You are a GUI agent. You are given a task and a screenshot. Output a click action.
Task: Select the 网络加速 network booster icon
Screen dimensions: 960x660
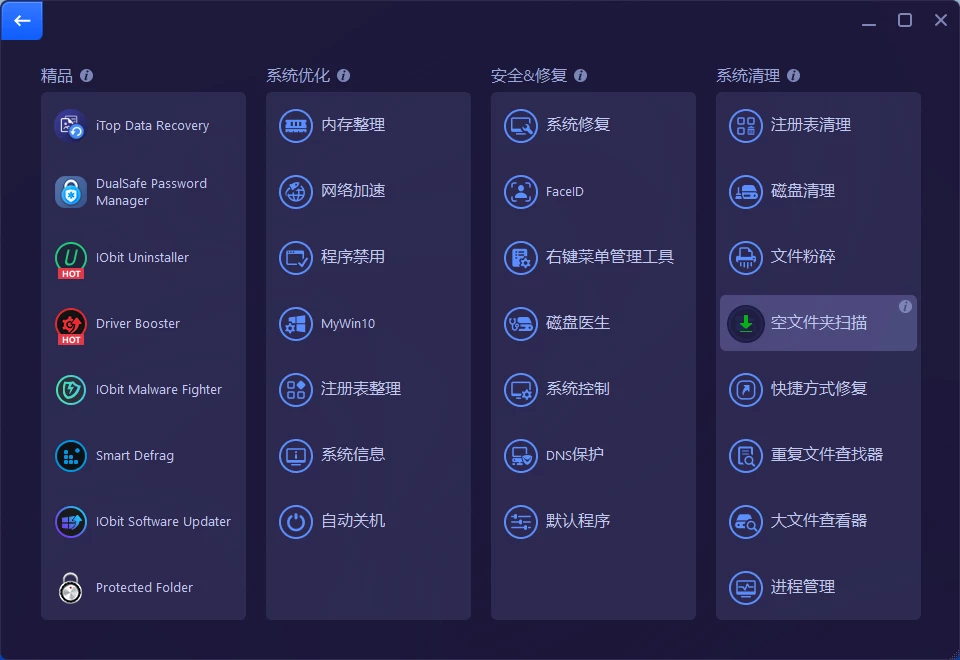pyautogui.click(x=295, y=191)
